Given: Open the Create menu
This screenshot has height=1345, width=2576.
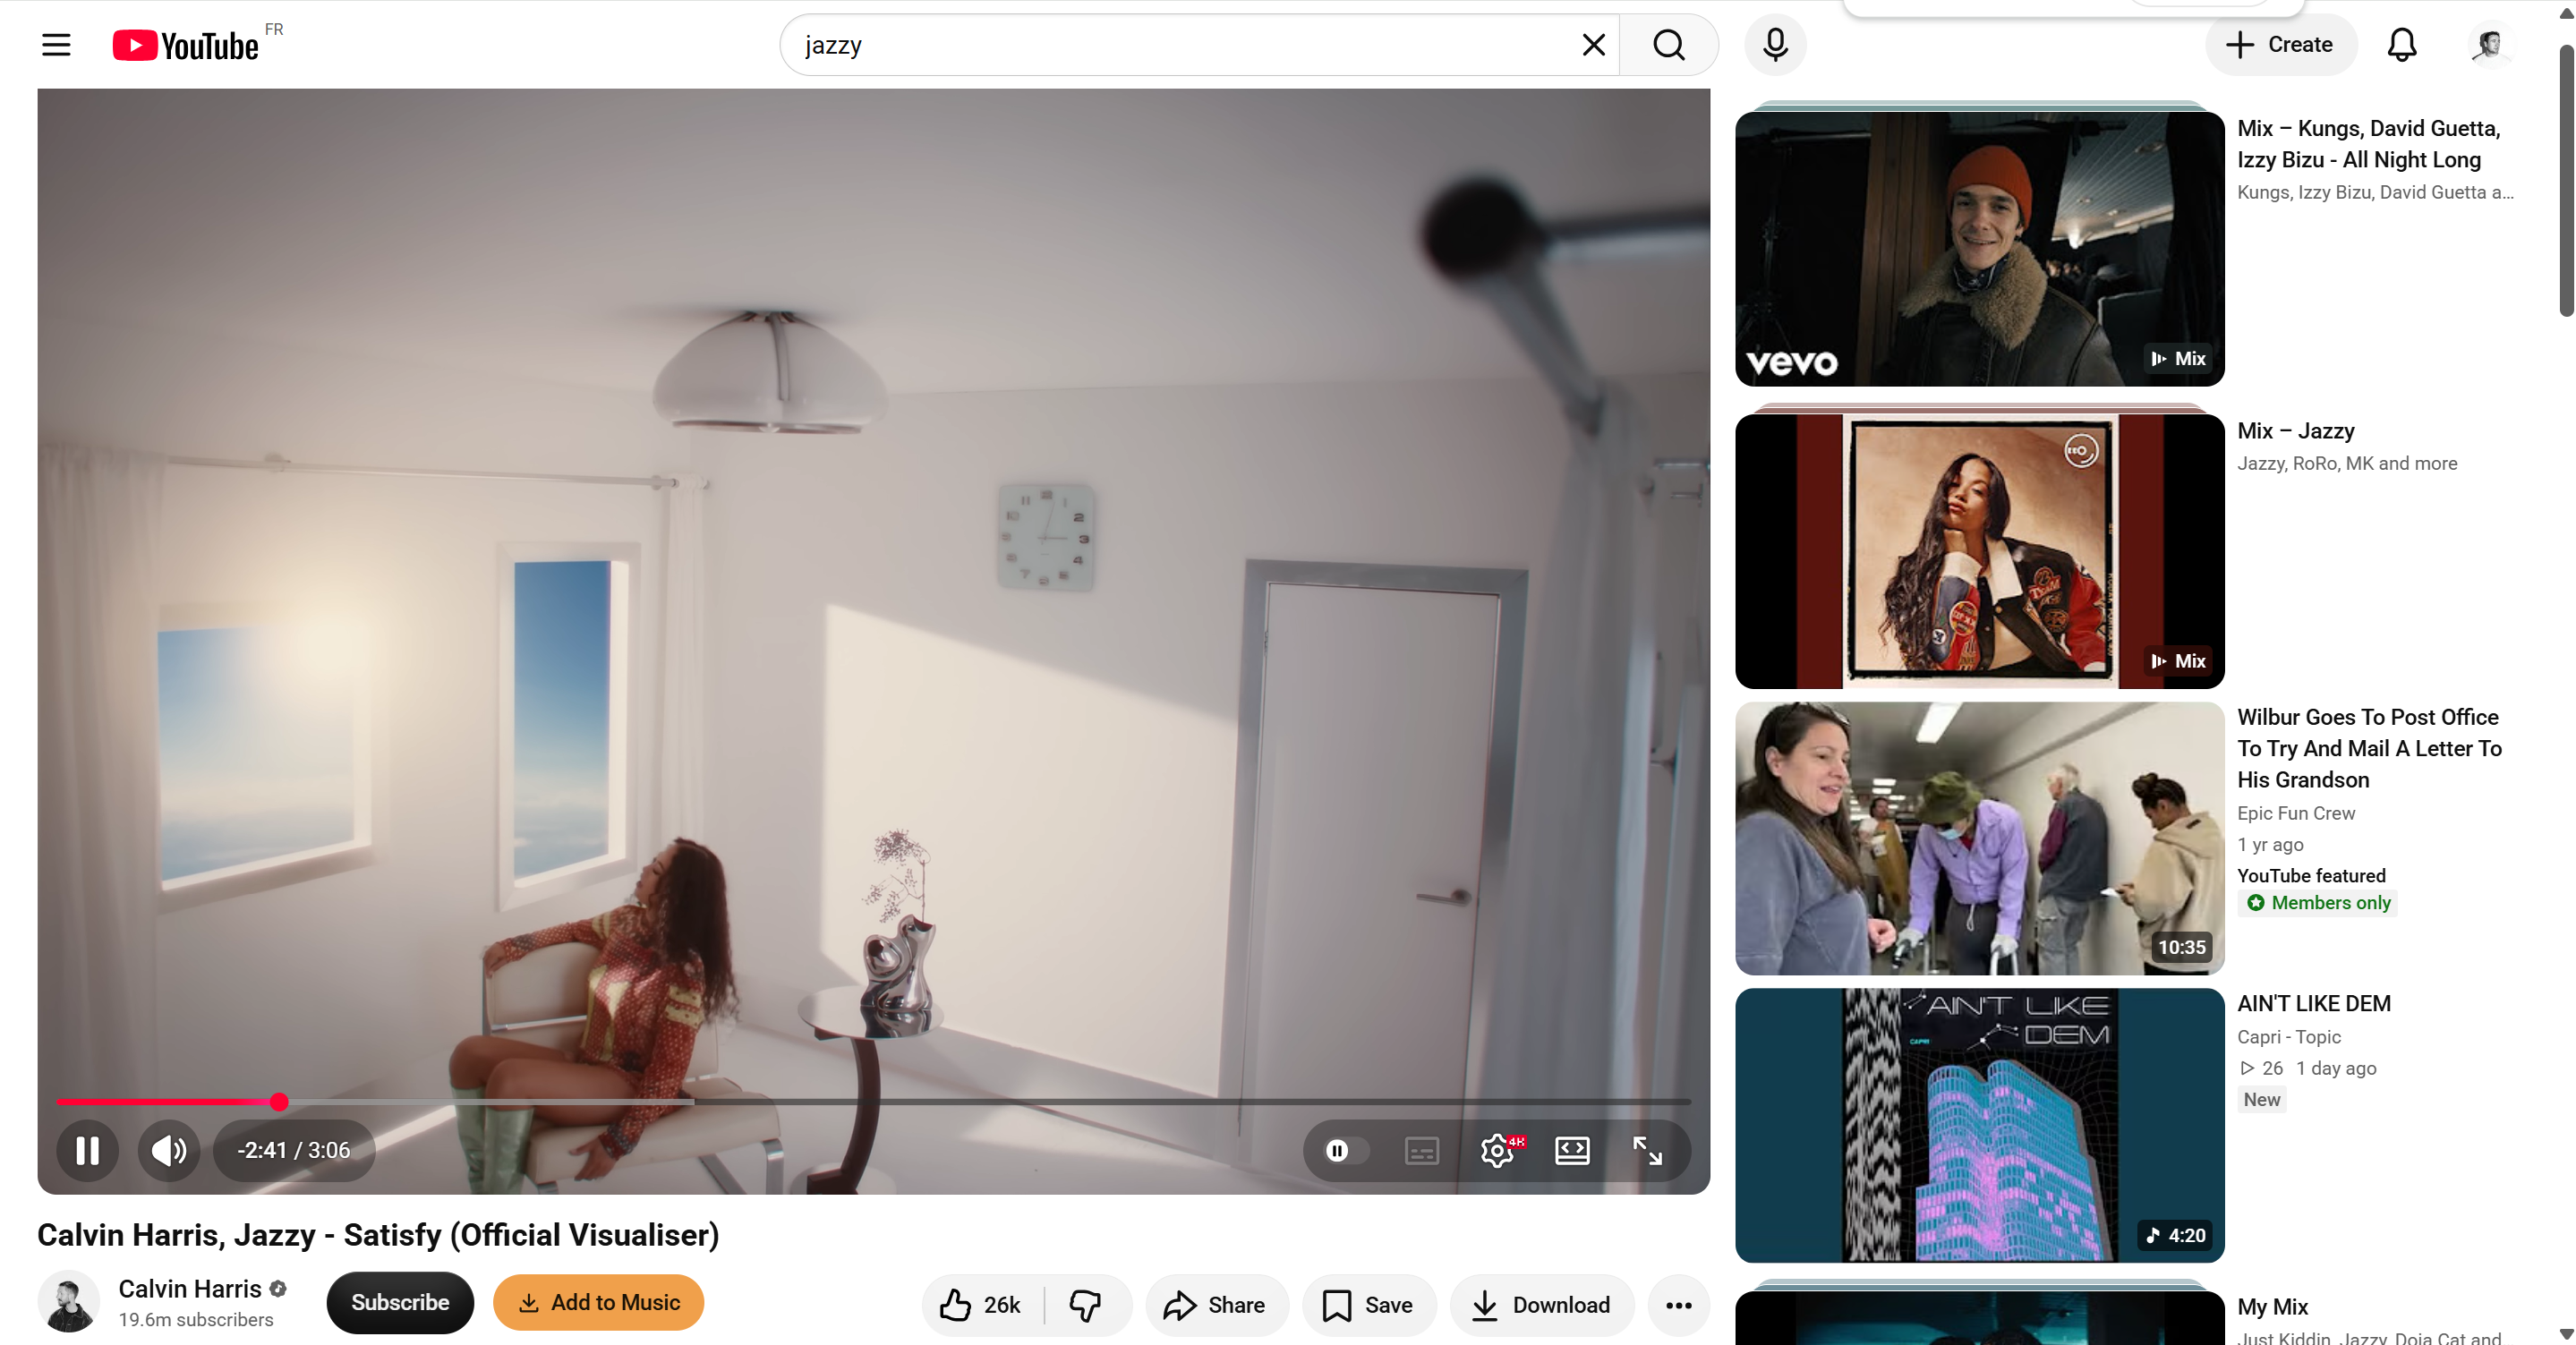Looking at the screenshot, I should point(2280,45).
